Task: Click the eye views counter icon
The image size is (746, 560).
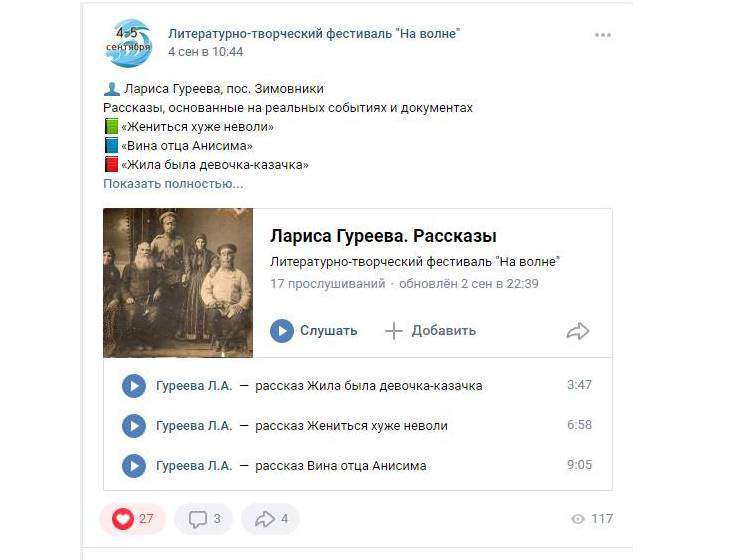Action: click(578, 519)
